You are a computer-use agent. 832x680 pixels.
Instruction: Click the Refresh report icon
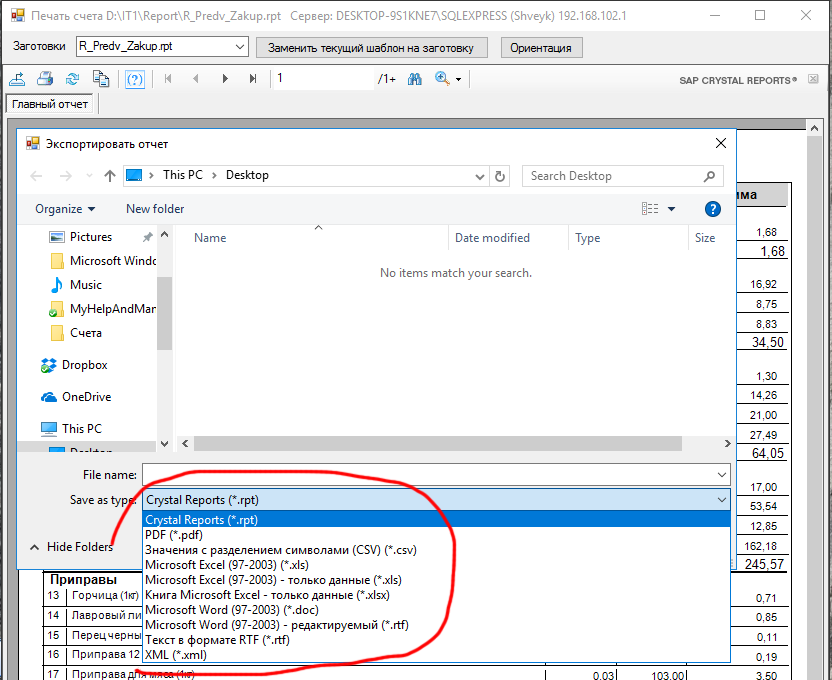pos(73,79)
